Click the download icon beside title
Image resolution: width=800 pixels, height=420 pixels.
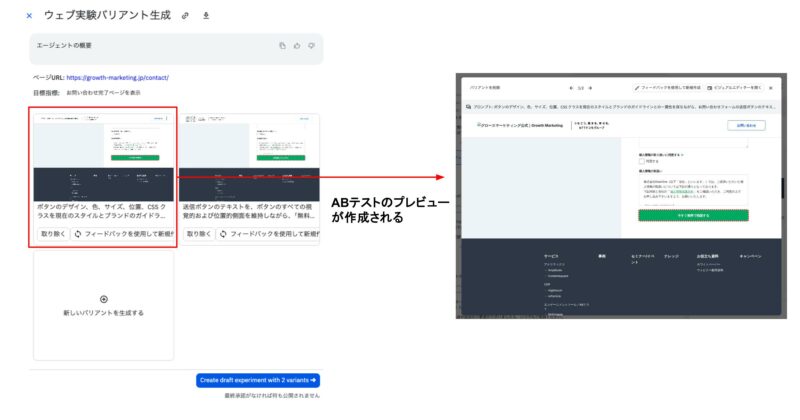[206, 16]
